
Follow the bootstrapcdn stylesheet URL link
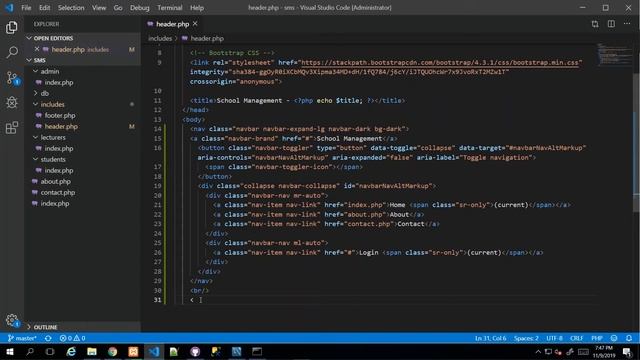[x=440, y=62]
